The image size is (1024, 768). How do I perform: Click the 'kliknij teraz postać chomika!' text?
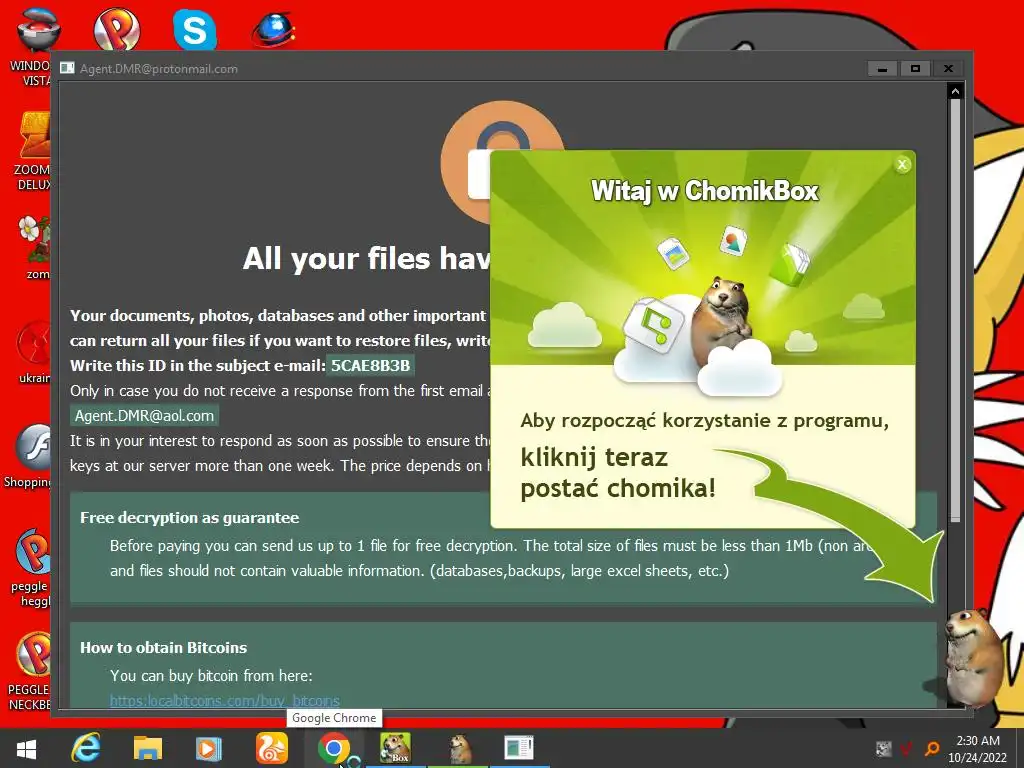(x=618, y=473)
